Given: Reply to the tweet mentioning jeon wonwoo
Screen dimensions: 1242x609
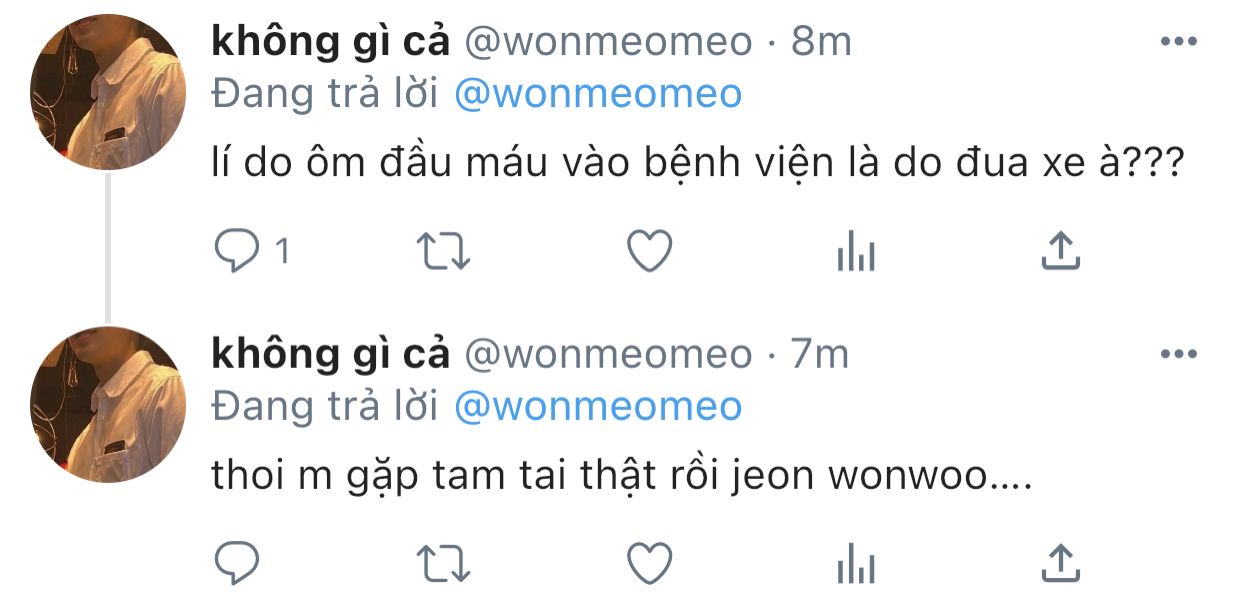Looking at the screenshot, I should pyautogui.click(x=237, y=564).
